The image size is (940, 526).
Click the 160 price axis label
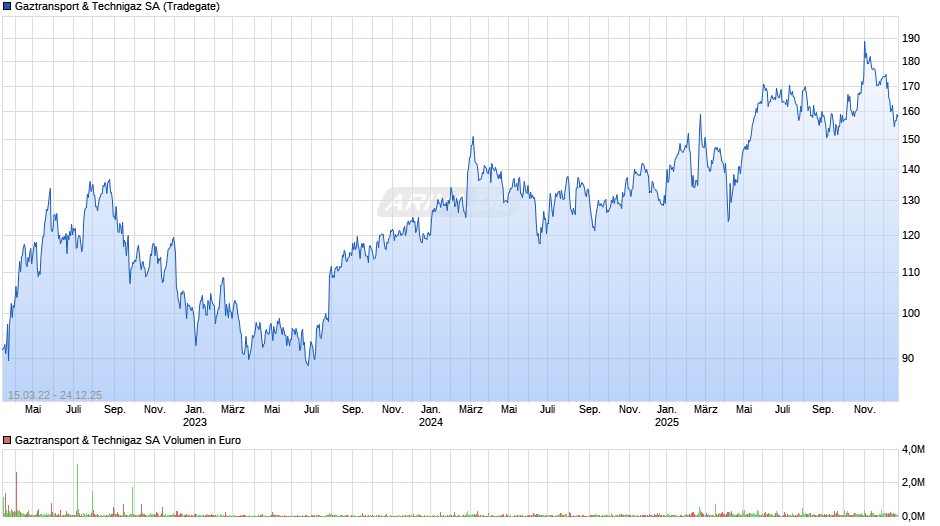point(911,112)
